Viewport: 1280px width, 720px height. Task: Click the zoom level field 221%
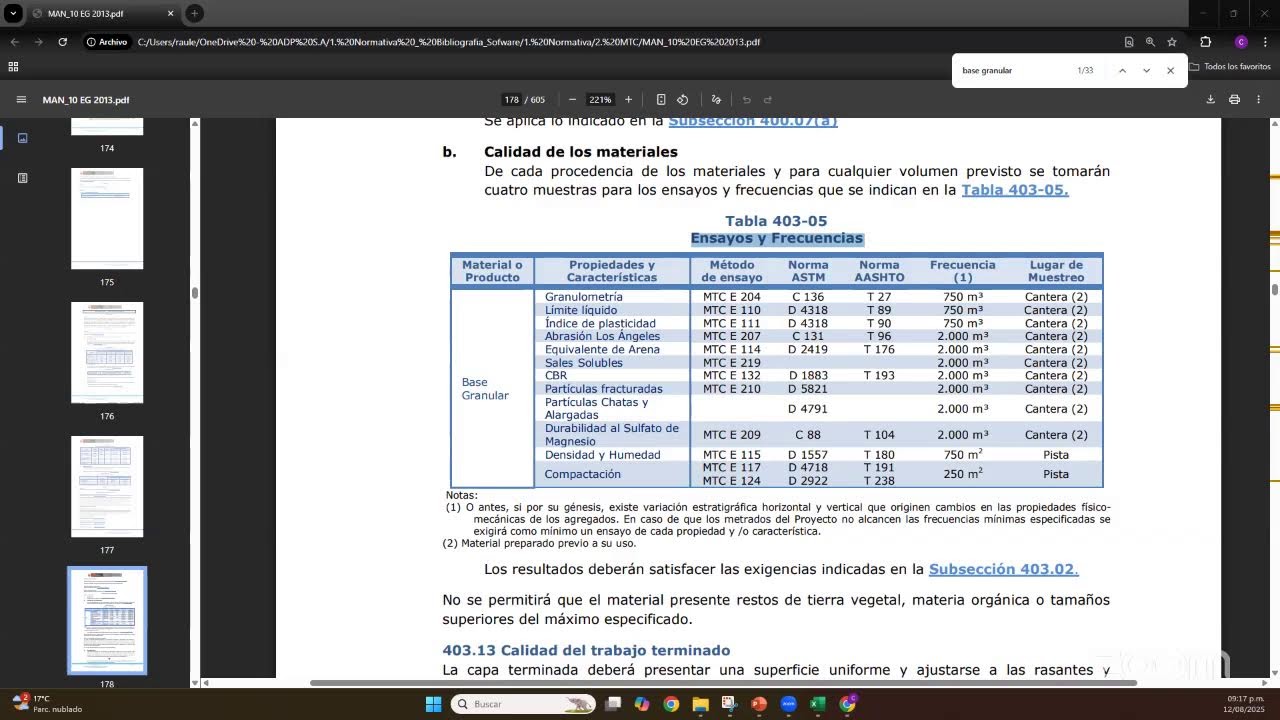click(600, 100)
